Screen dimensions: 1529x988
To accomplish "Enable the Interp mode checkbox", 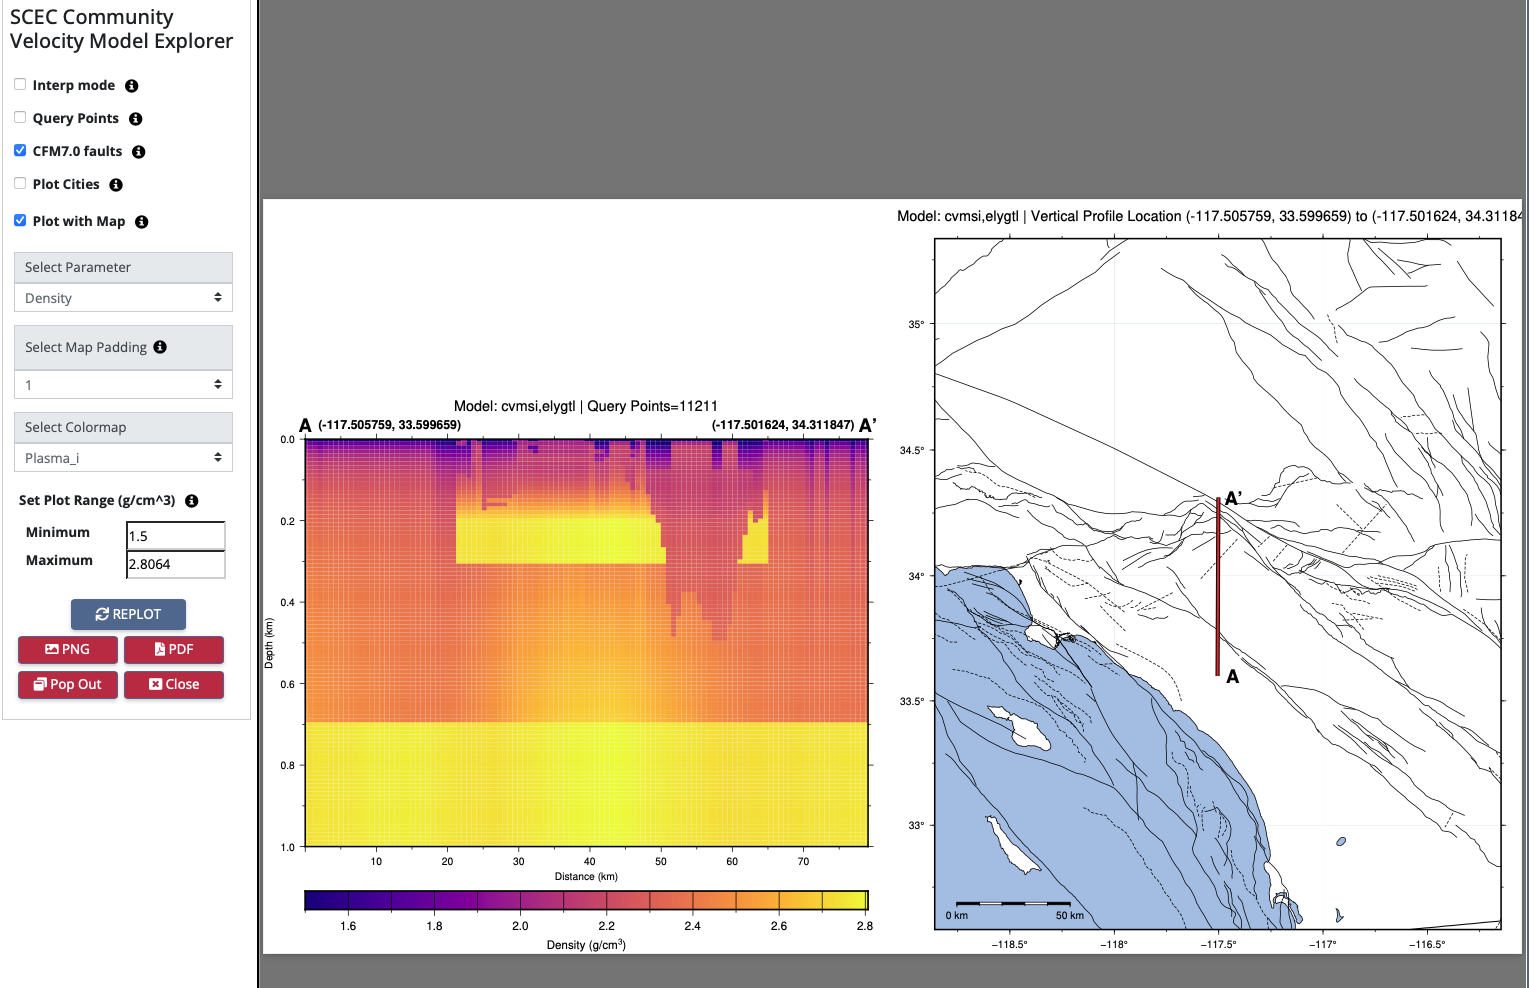I will point(20,85).
